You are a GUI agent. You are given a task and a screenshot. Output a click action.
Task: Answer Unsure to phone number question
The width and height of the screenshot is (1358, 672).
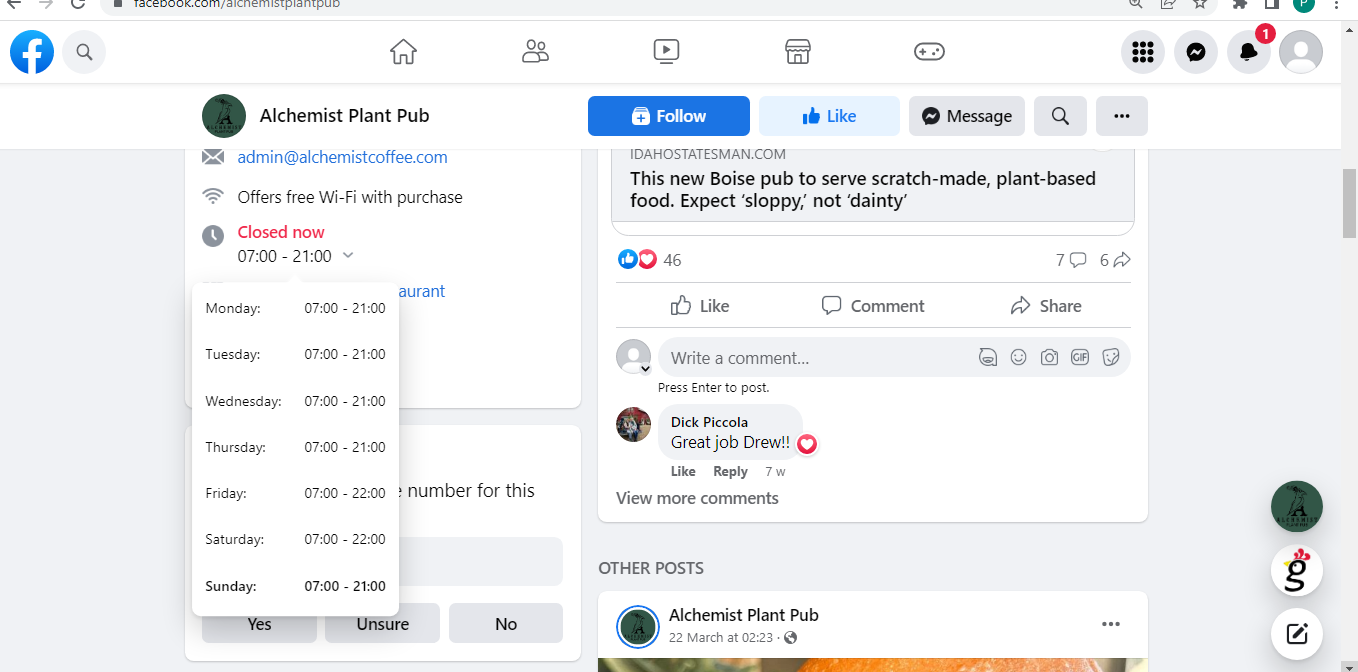pyautogui.click(x=382, y=624)
